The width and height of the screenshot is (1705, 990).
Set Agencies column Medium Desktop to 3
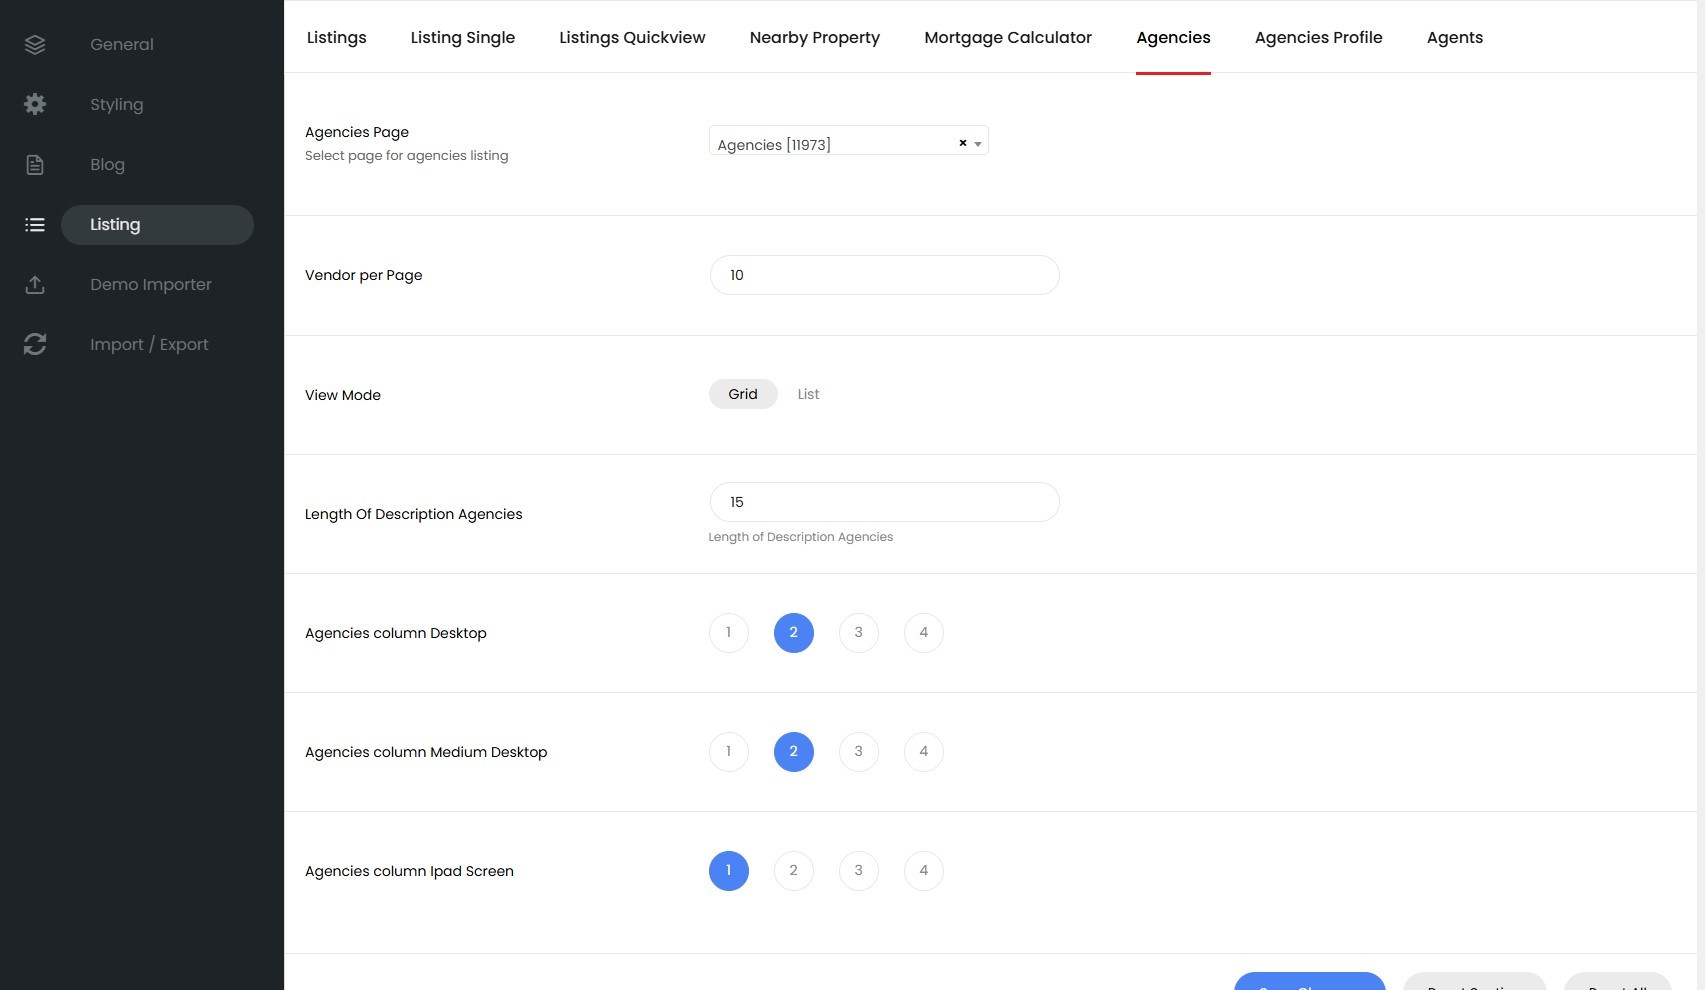tap(859, 752)
